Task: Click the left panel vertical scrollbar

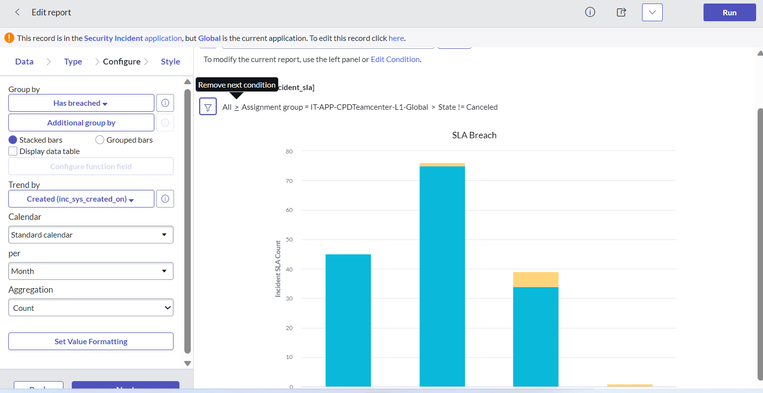Action: [187, 221]
